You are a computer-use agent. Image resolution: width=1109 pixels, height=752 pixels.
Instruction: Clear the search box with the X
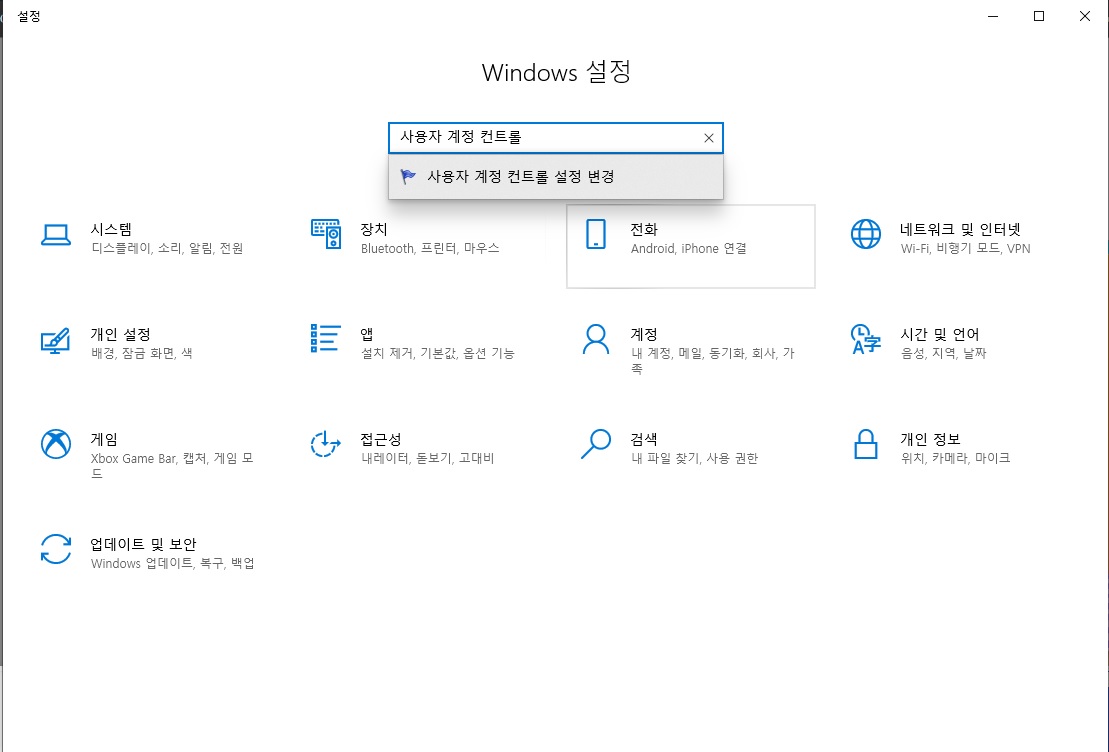pos(709,138)
